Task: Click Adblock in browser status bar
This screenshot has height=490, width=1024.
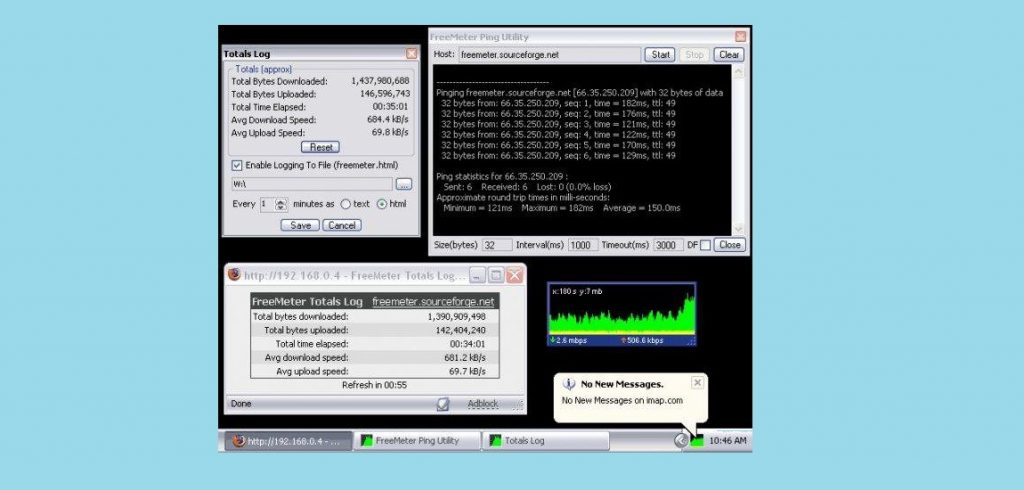Action: tap(483, 404)
